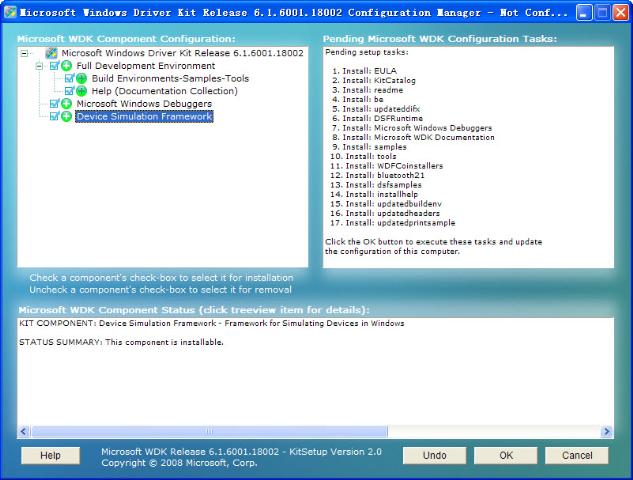Click pending task '13. Install: dsfsamples'
633x480 pixels.
tap(375, 184)
